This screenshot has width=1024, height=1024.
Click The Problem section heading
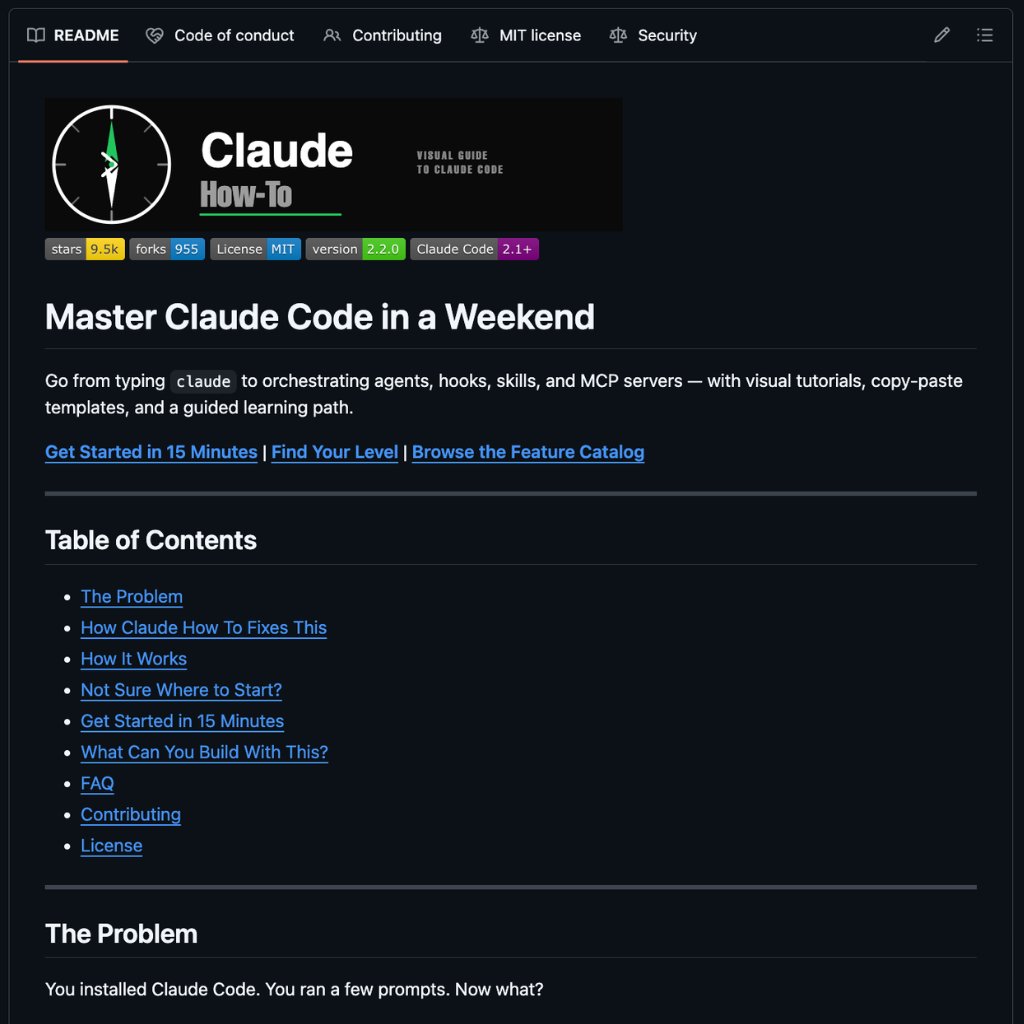point(121,934)
